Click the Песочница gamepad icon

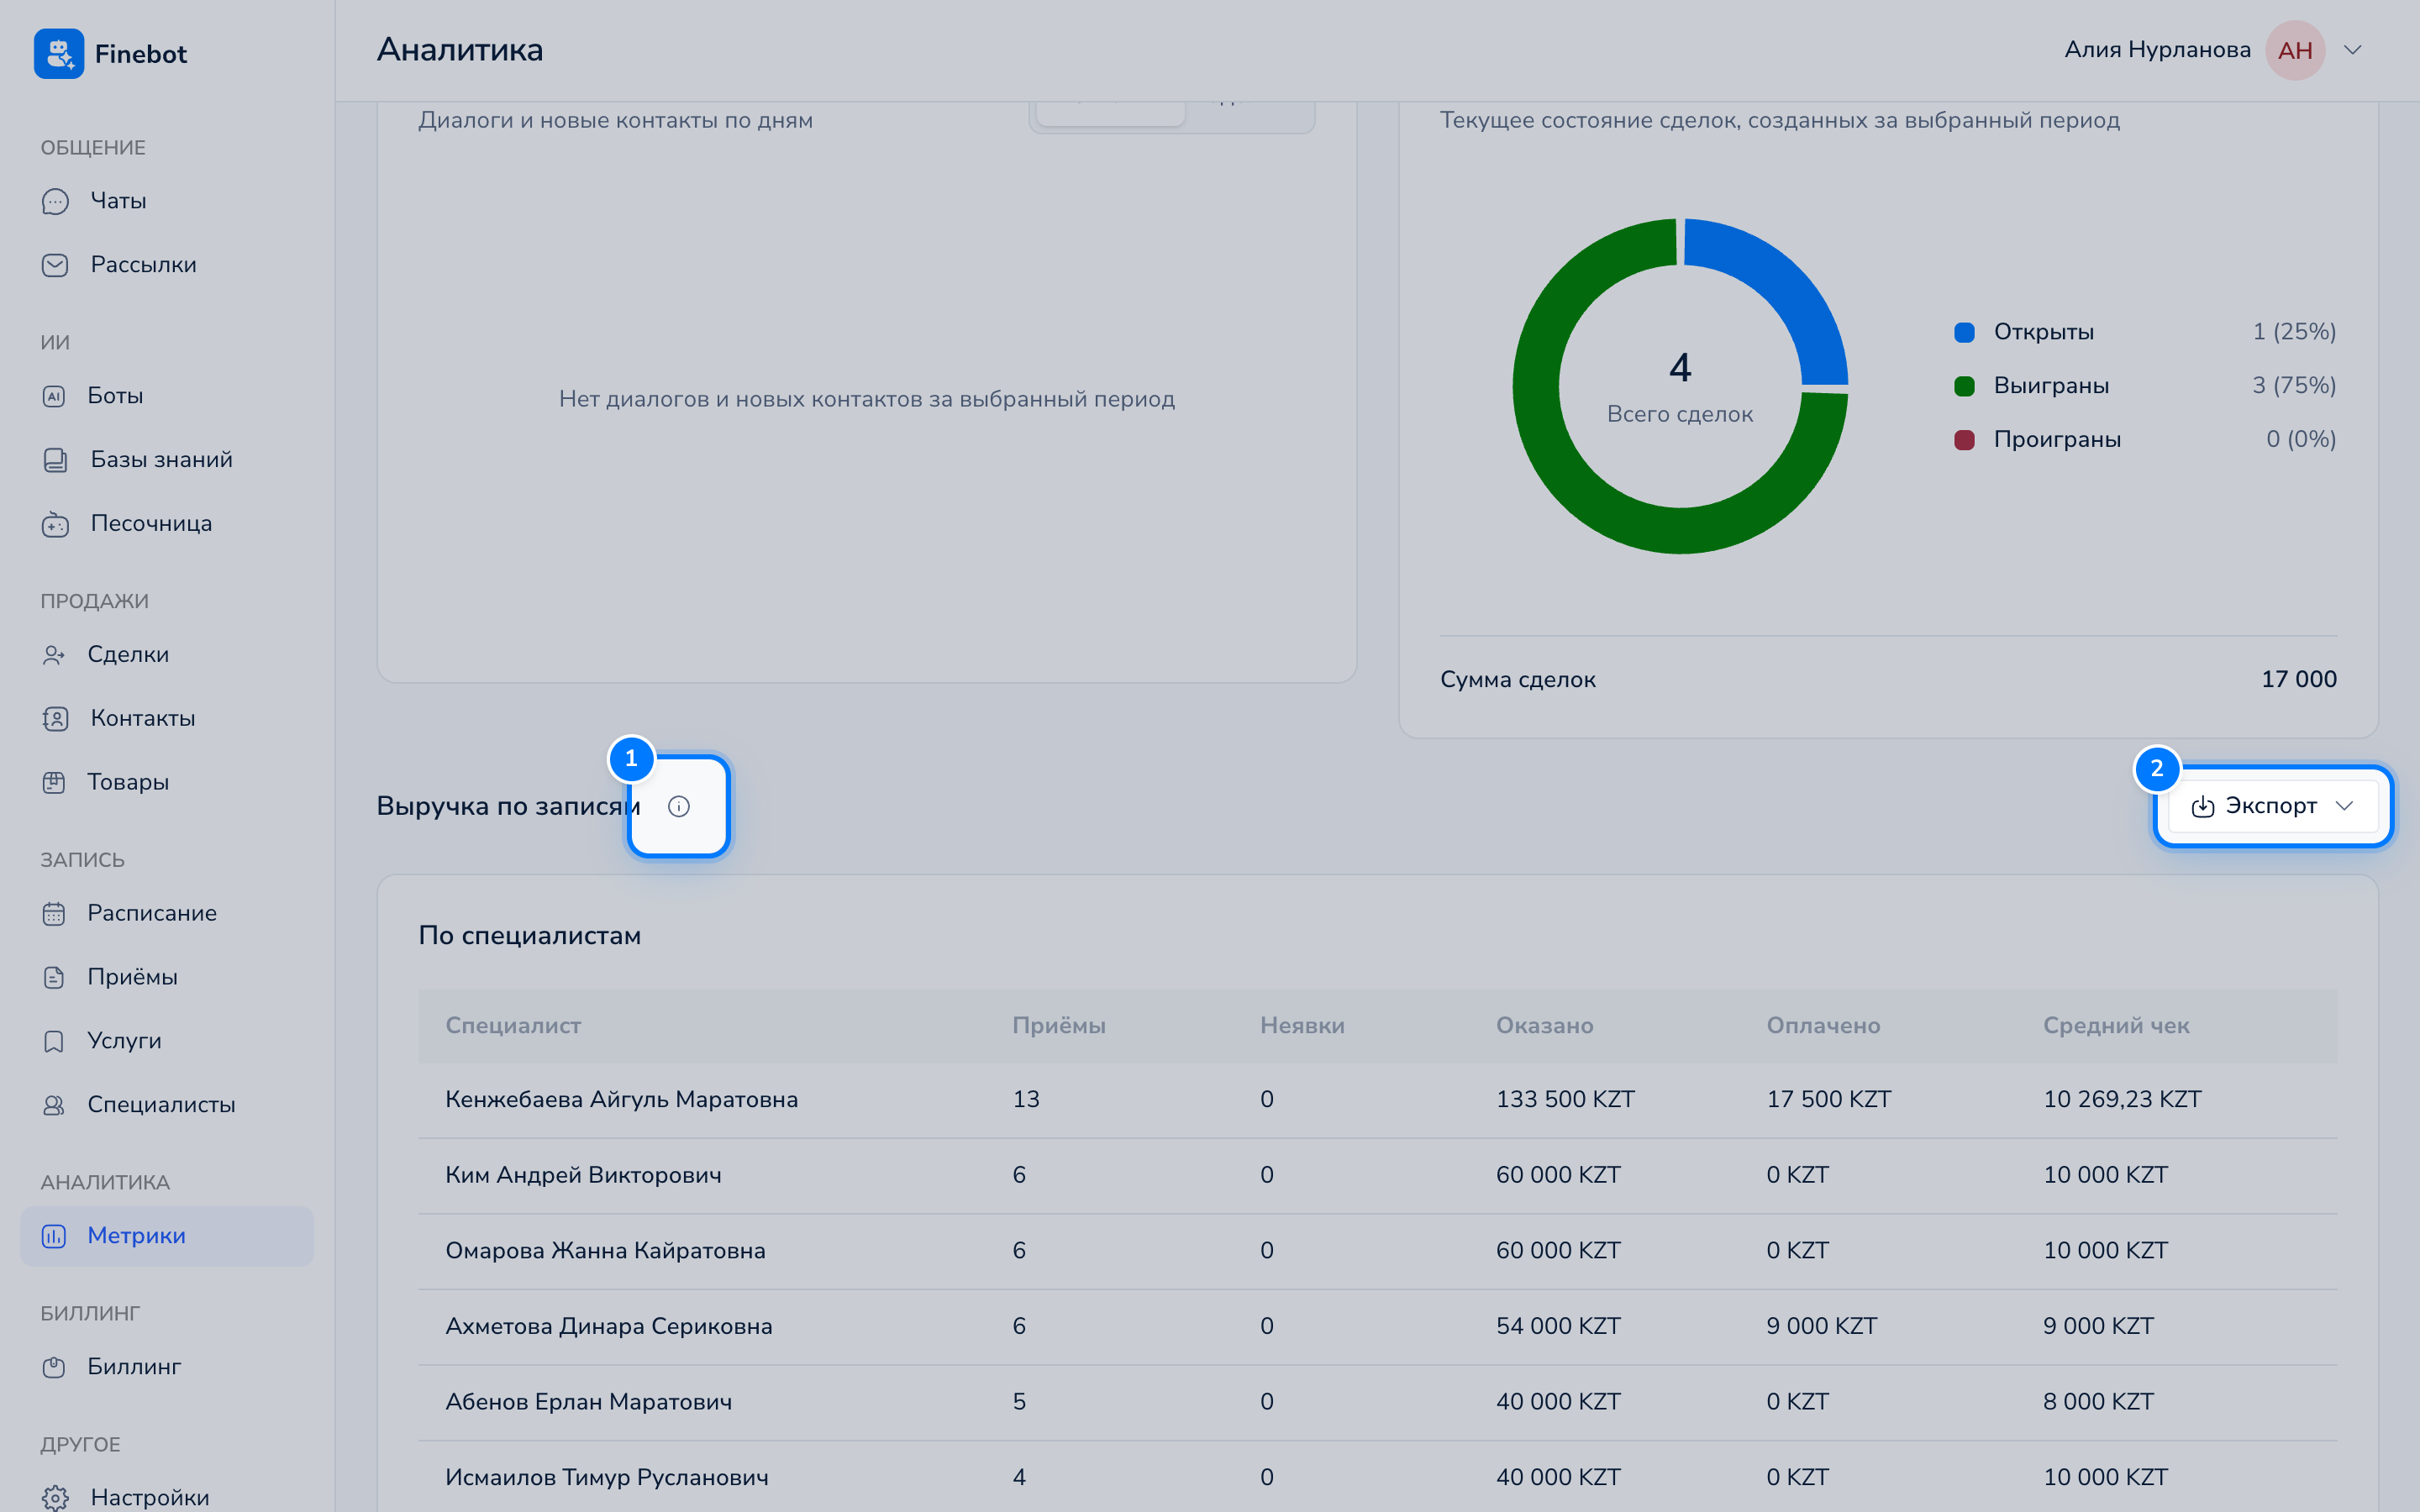click(x=55, y=524)
